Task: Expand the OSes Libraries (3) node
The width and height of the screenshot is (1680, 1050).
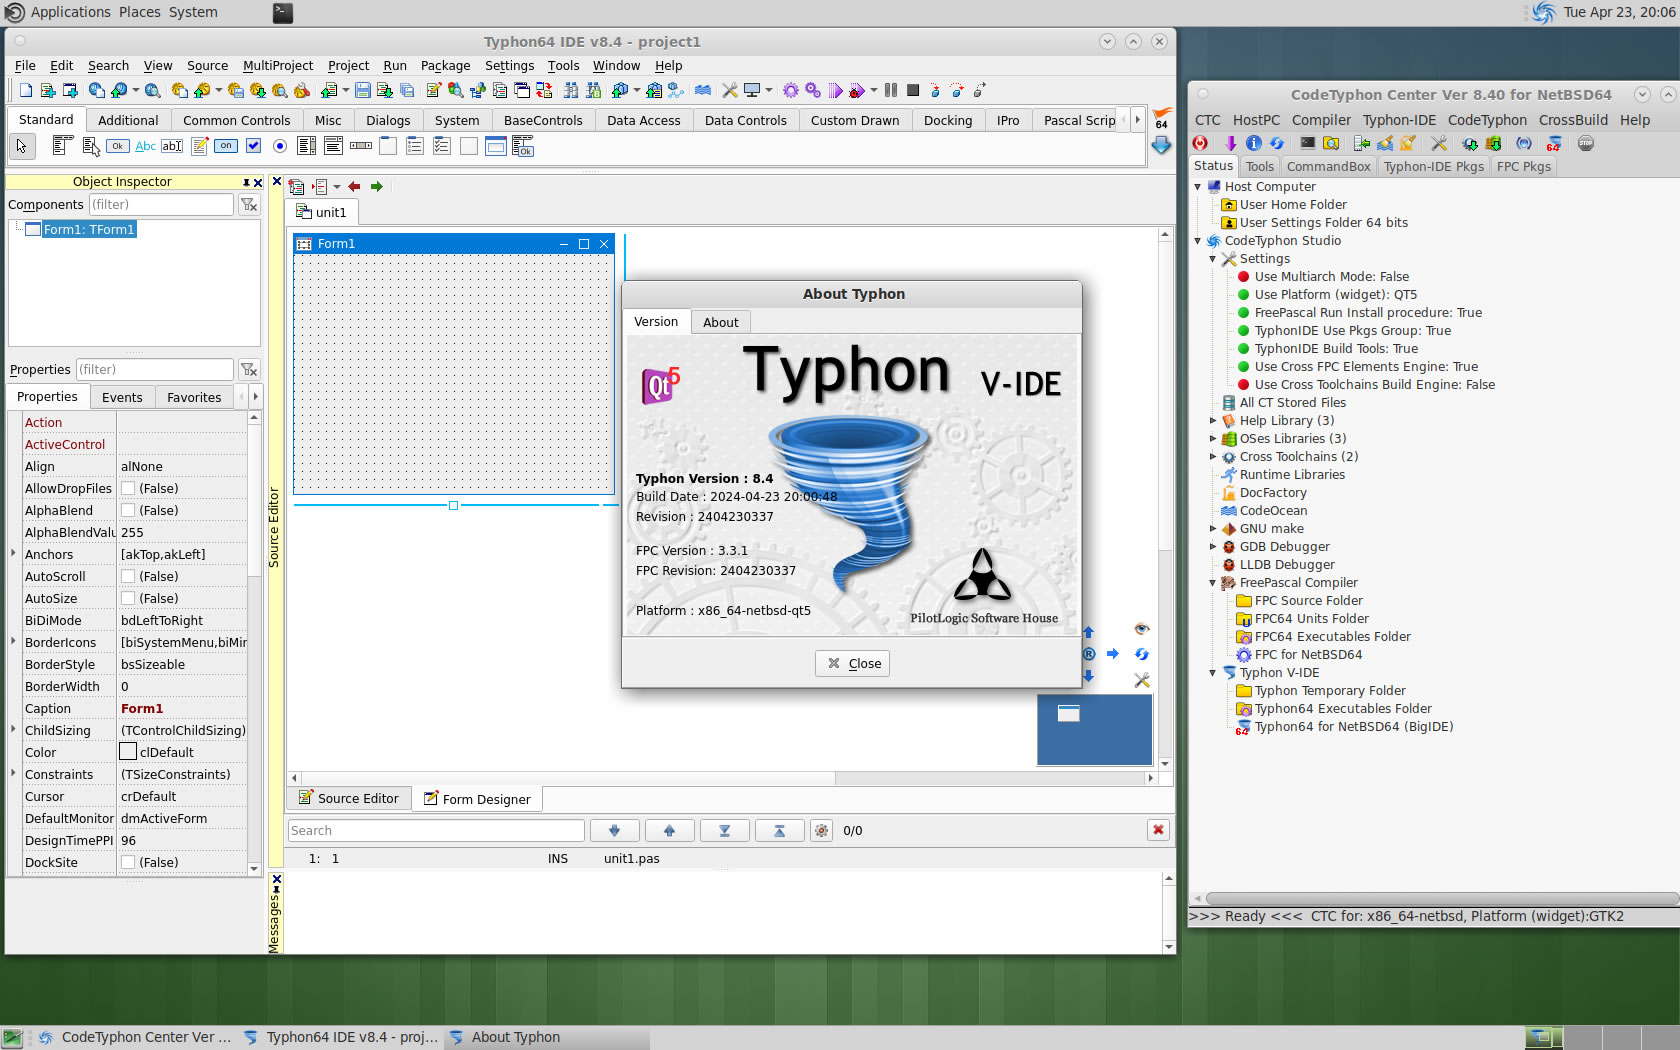Action: 1213,439
